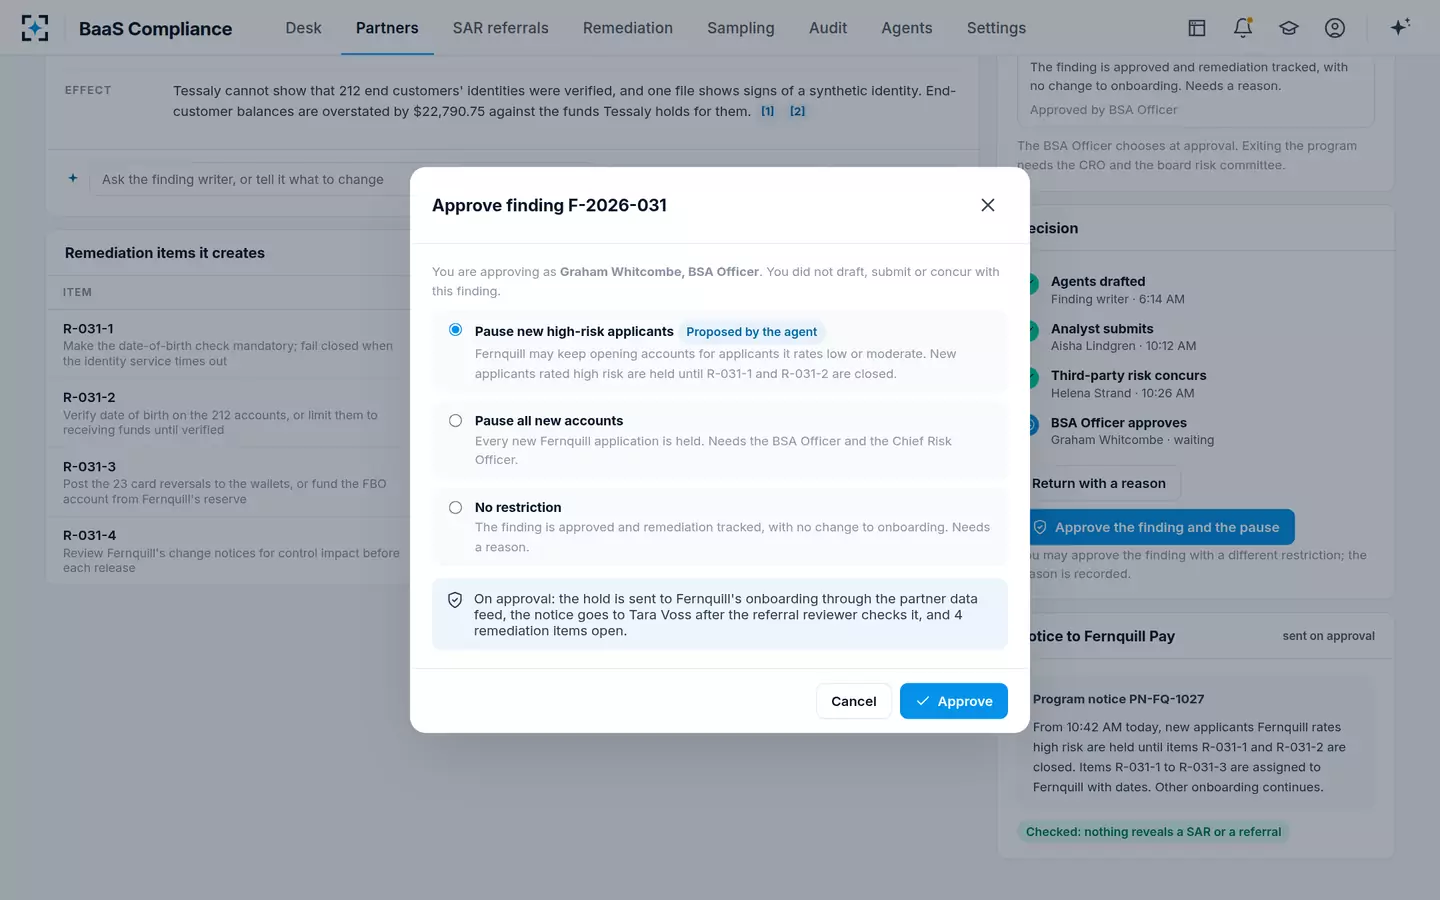Open citation link [1]
This screenshot has width=1440, height=900.
[x=767, y=111]
